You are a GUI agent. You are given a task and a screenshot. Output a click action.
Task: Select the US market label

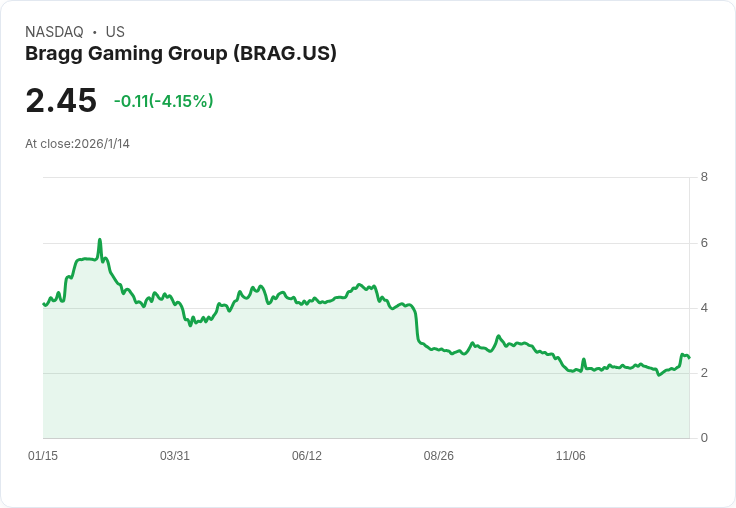(115, 32)
